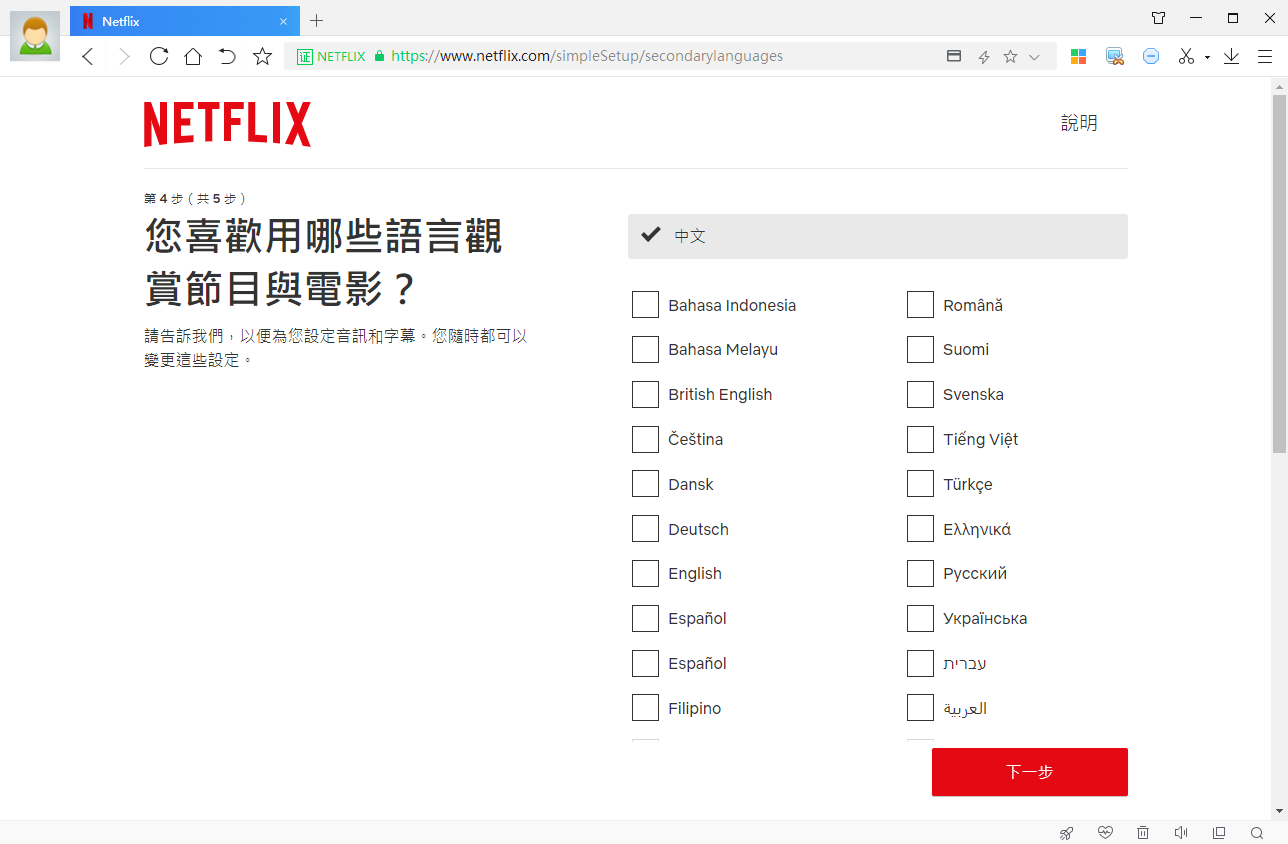
Task: Close the Netflix tab
Action: 284,21
